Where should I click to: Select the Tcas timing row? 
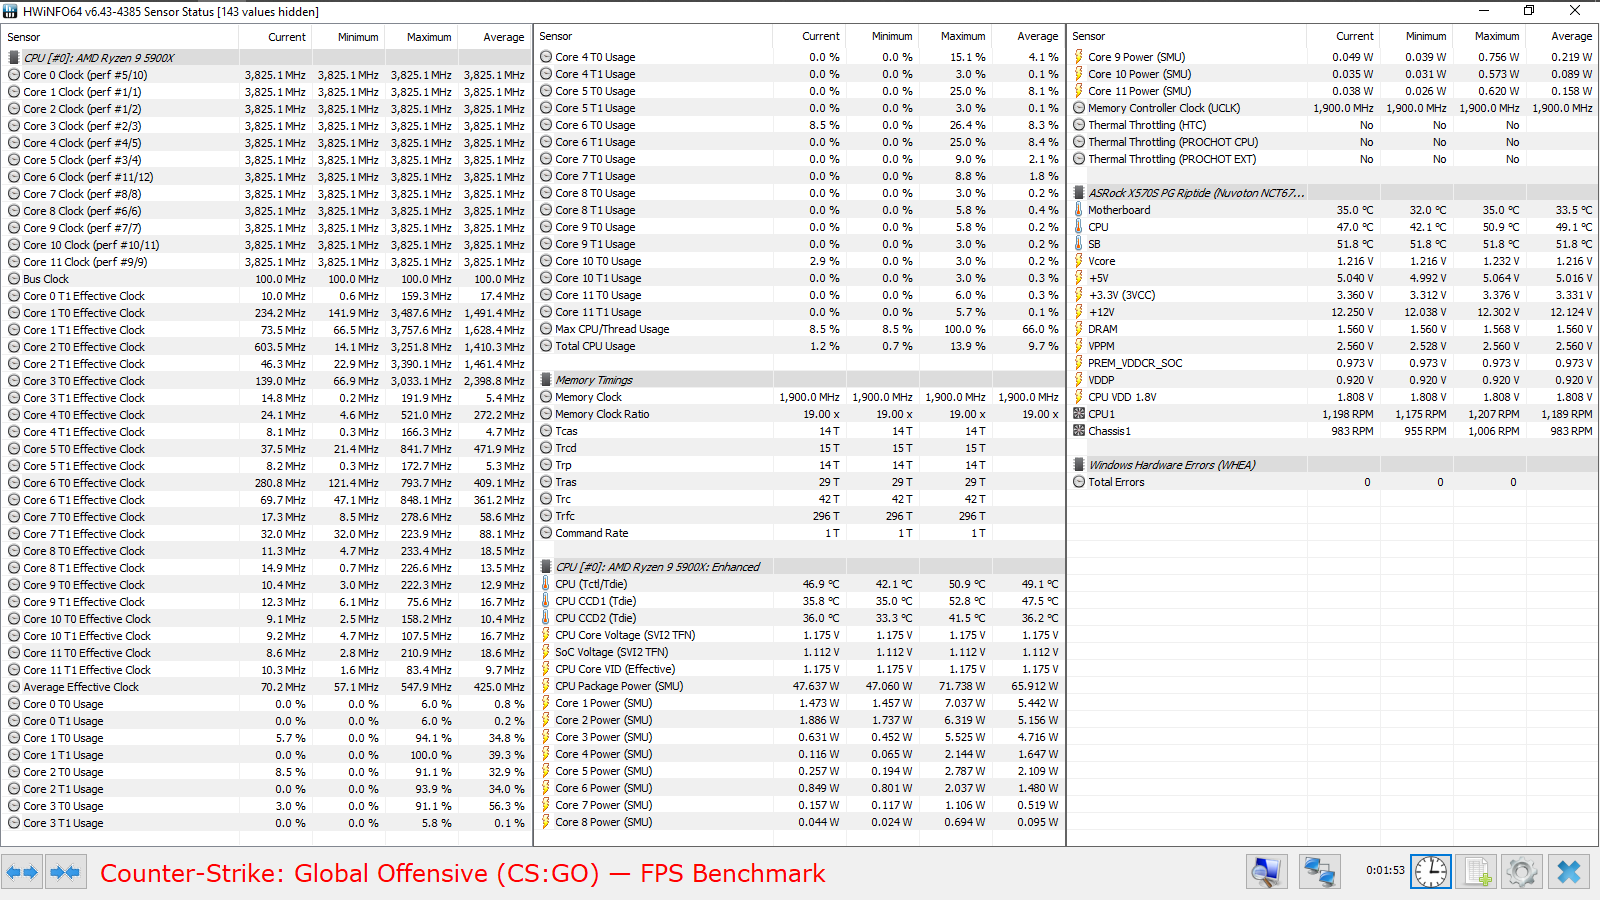tap(800, 431)
